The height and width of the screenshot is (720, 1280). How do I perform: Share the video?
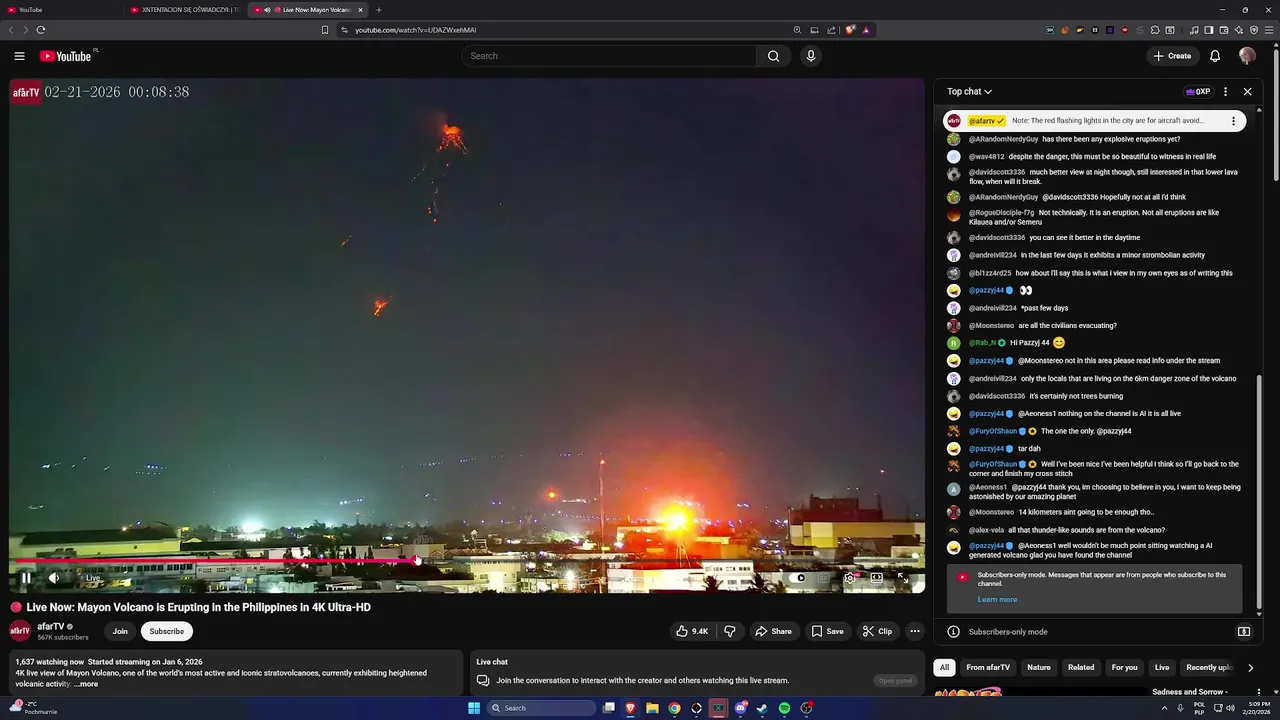pos(773,631)
